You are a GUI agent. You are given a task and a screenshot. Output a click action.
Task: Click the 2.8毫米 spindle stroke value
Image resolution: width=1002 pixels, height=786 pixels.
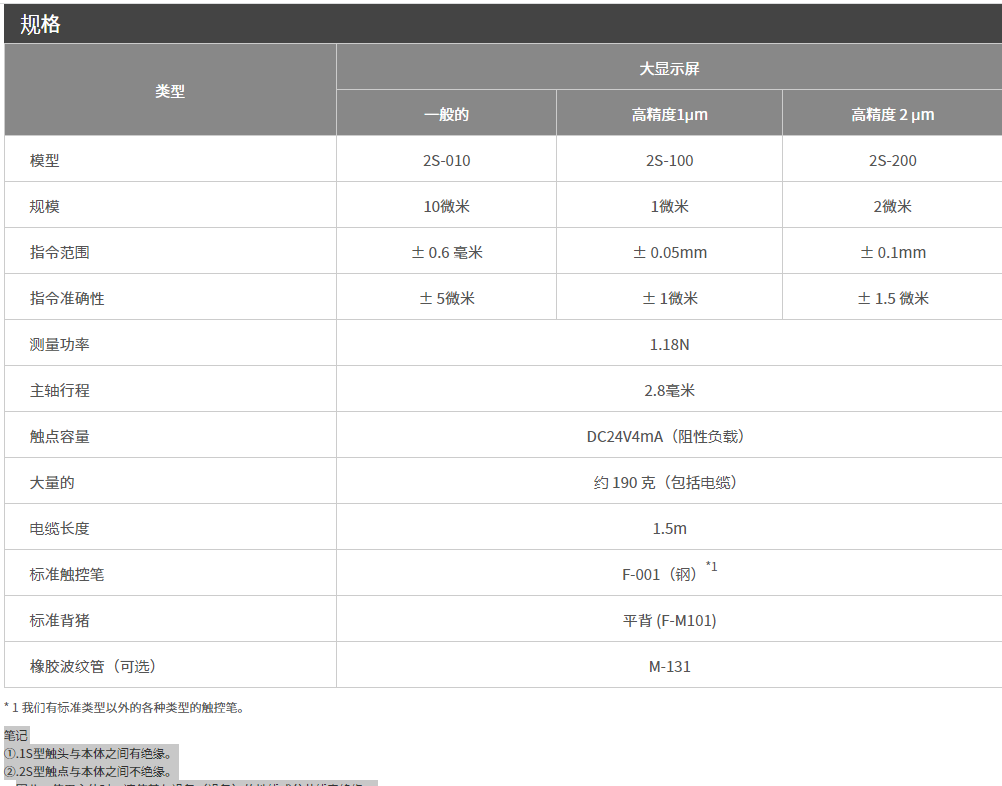(x=668, y=389)
